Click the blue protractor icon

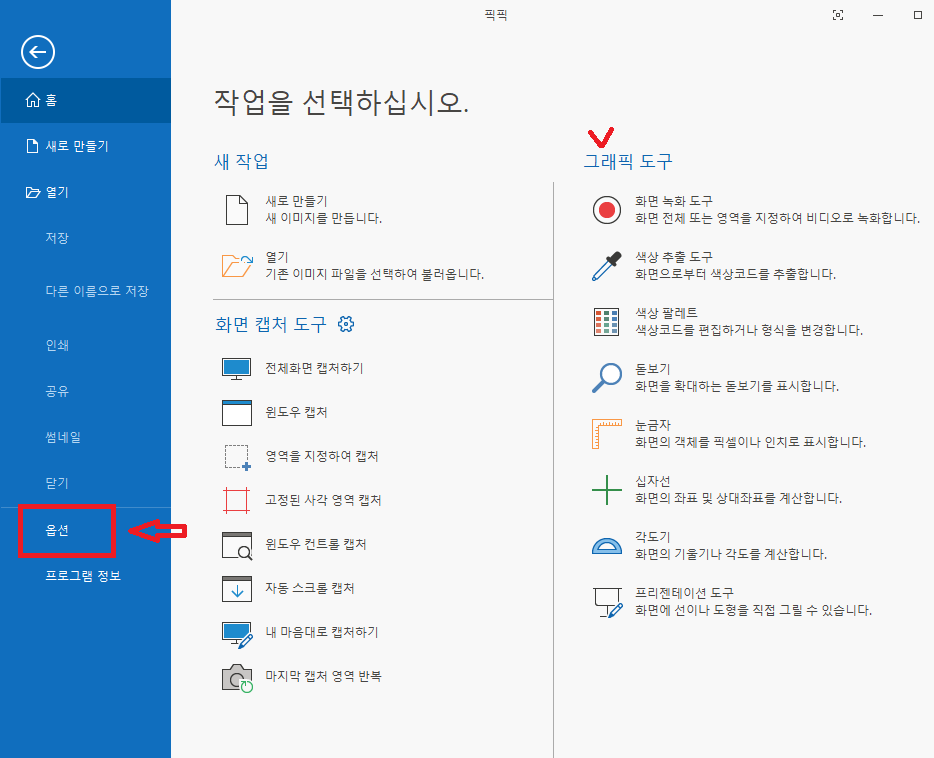click(x=606, y=546)
